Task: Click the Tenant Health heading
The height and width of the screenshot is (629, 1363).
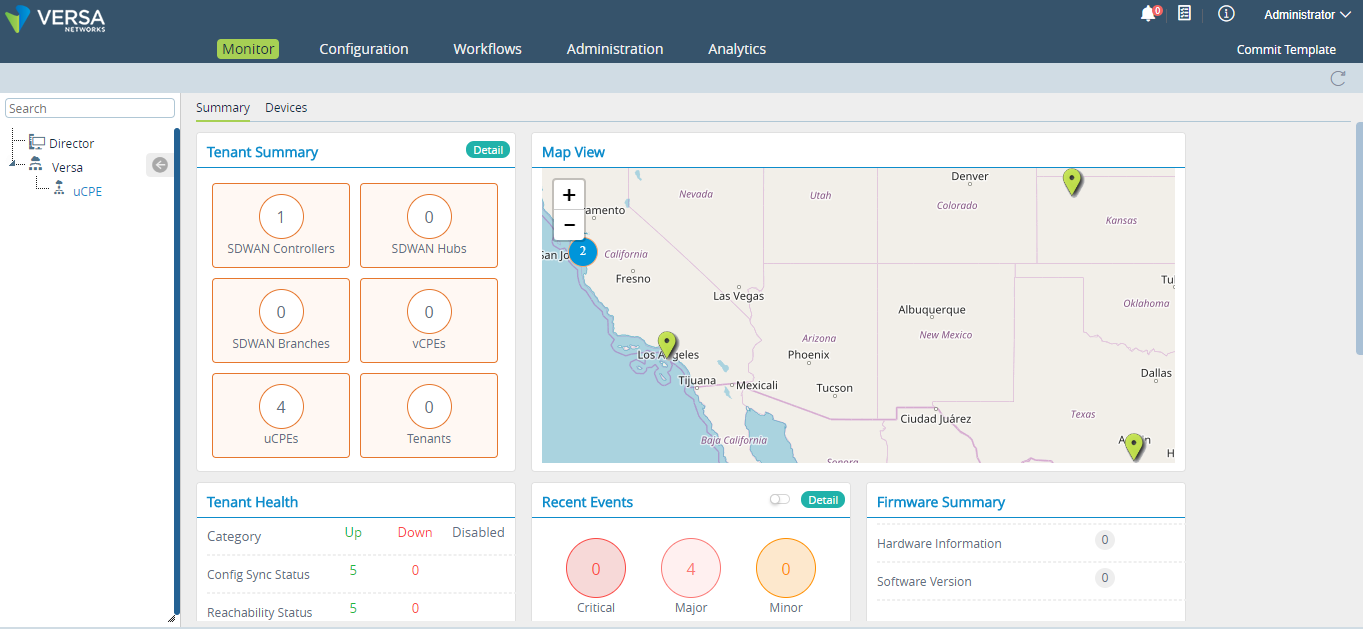Action: 252,502
